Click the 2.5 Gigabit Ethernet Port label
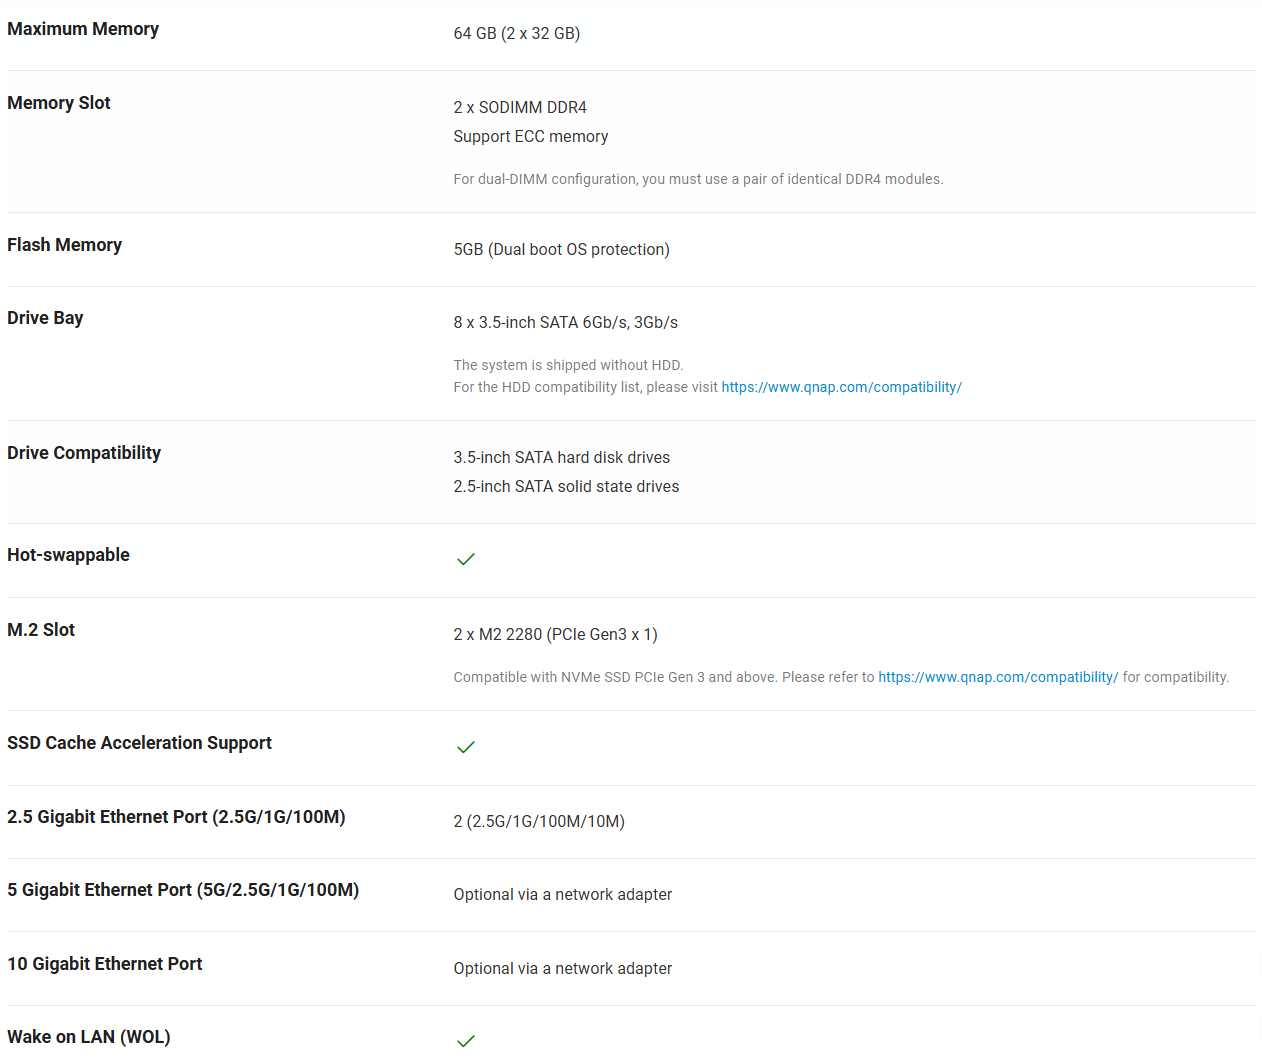The image size is (1262, 1063). [x=176, y=817]
